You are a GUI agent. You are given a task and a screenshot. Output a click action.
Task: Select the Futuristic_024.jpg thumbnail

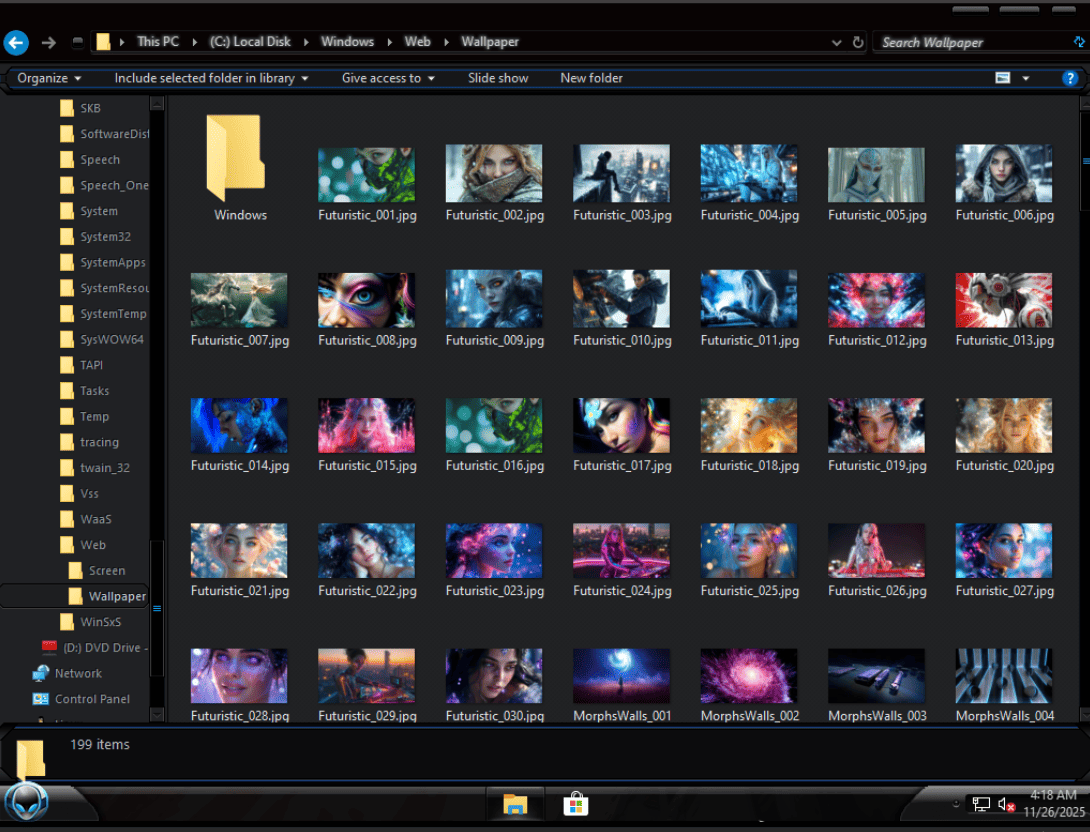click(x=621, y=550)
